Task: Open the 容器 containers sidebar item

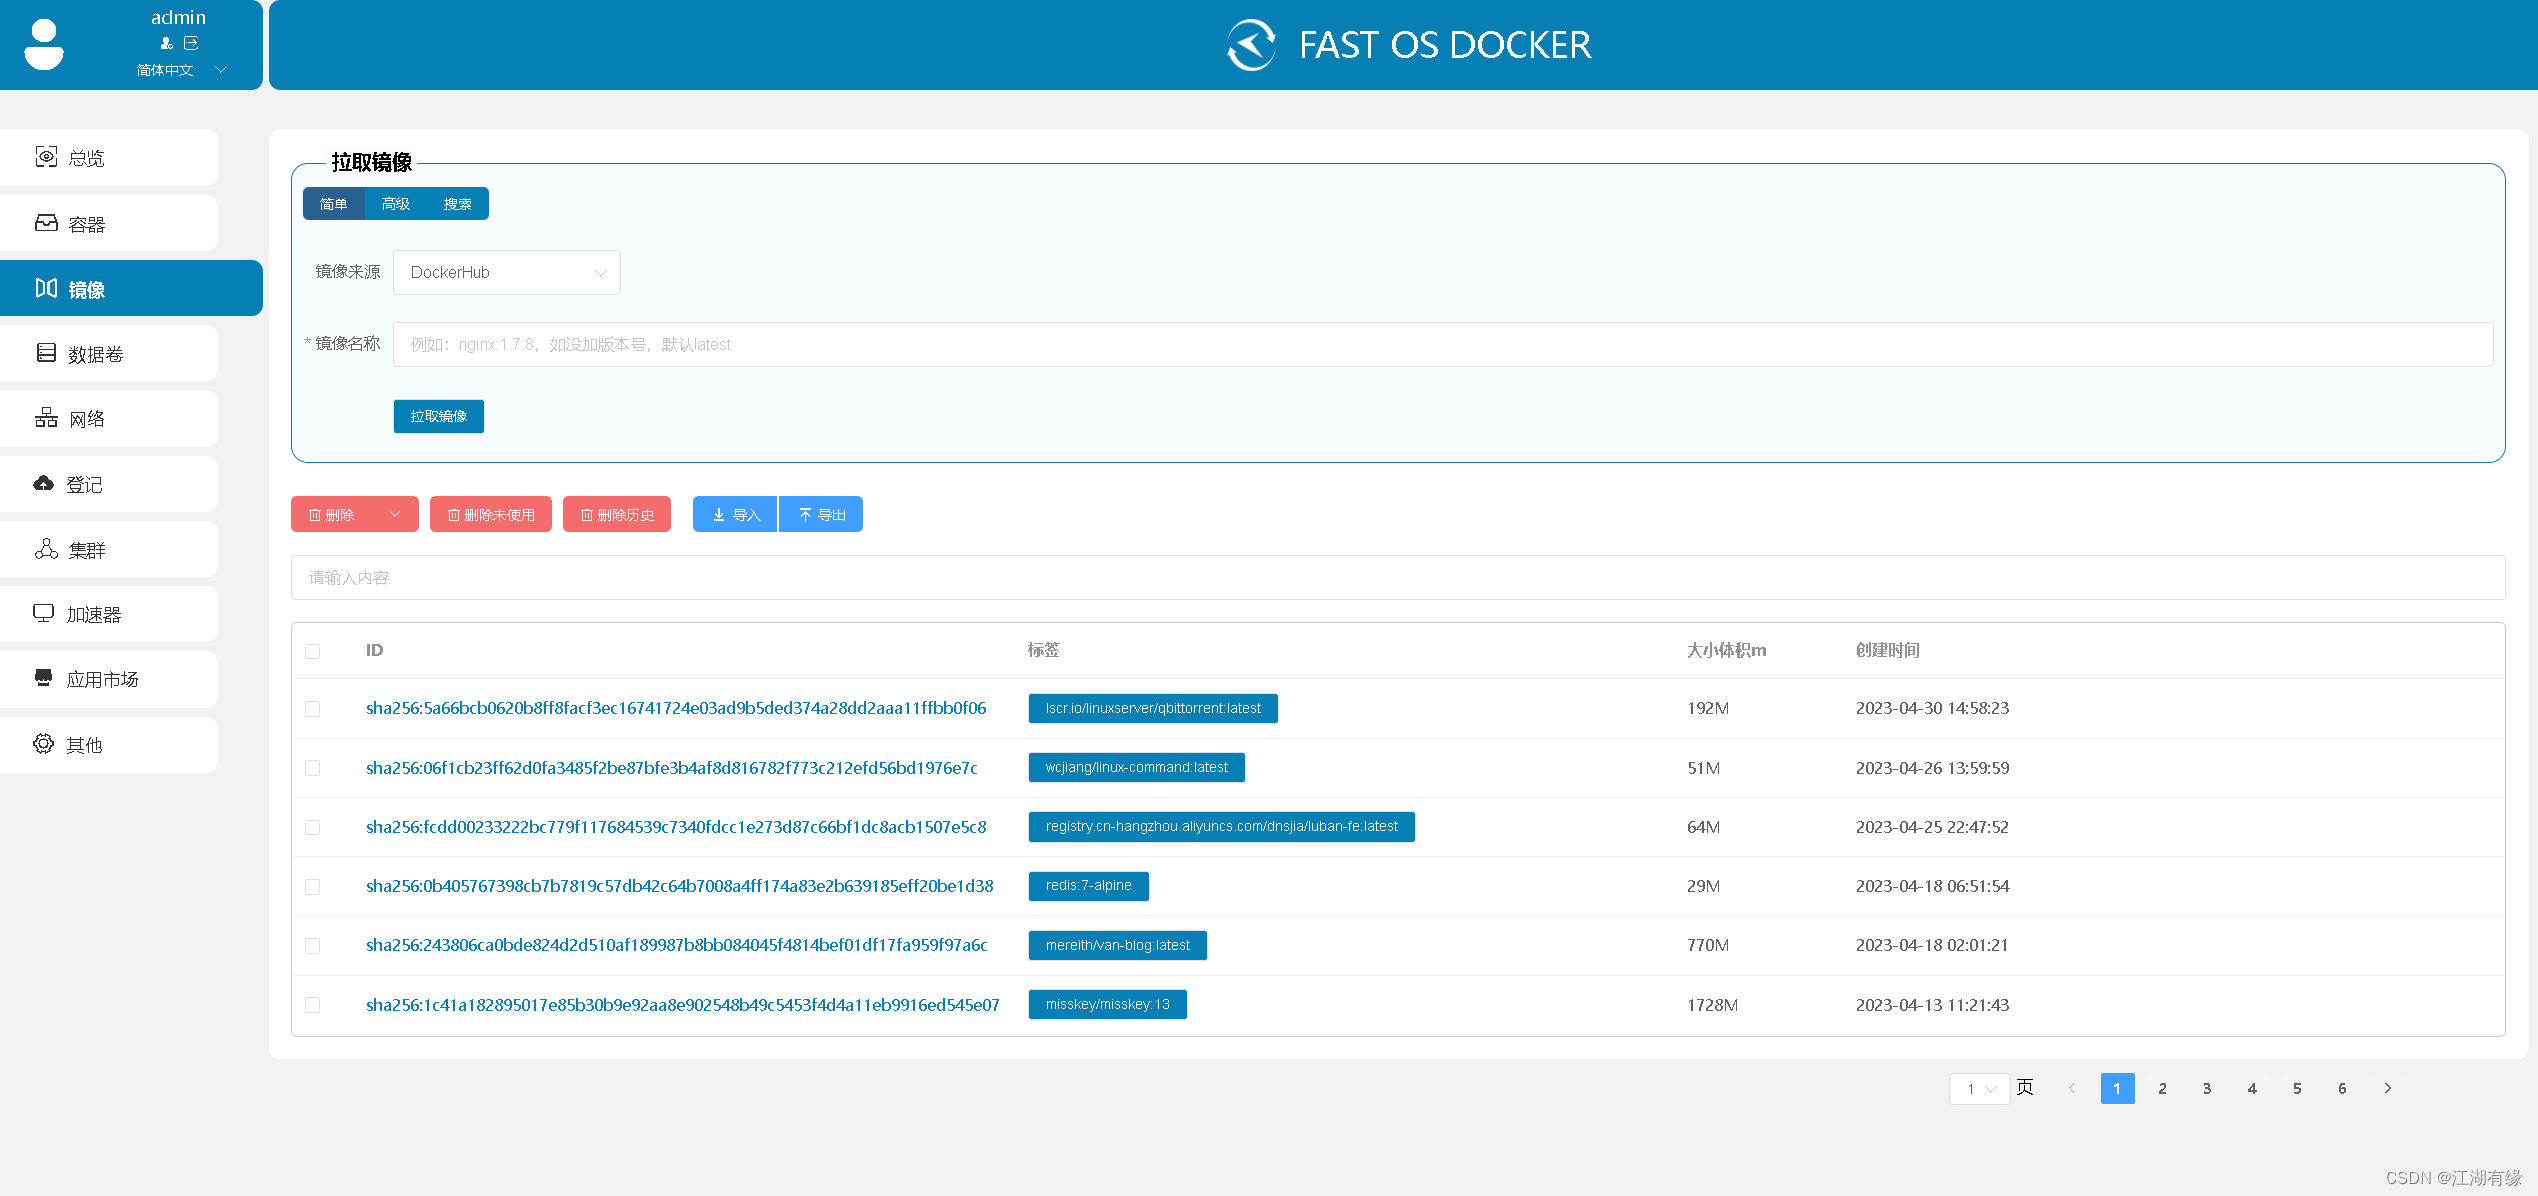Action: 109,224
